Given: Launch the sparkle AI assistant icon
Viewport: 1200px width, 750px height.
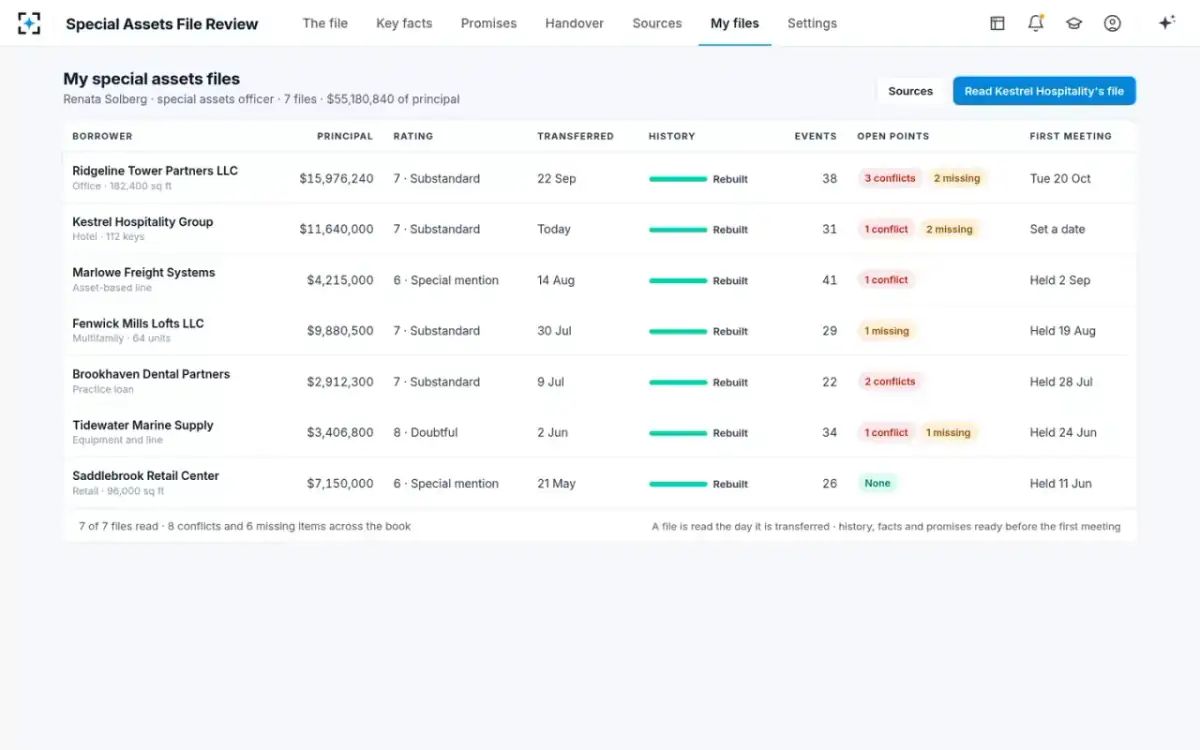Looking at the screenshot, I should (x=1166, y=23).
